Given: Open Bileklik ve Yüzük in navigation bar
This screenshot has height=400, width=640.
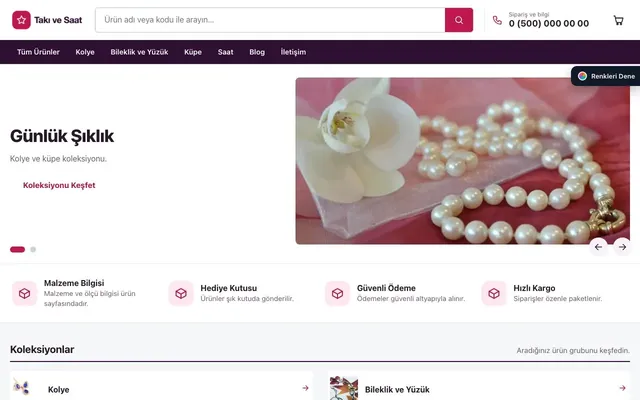Looking at the screenshot, I should [x=139, y=52].
